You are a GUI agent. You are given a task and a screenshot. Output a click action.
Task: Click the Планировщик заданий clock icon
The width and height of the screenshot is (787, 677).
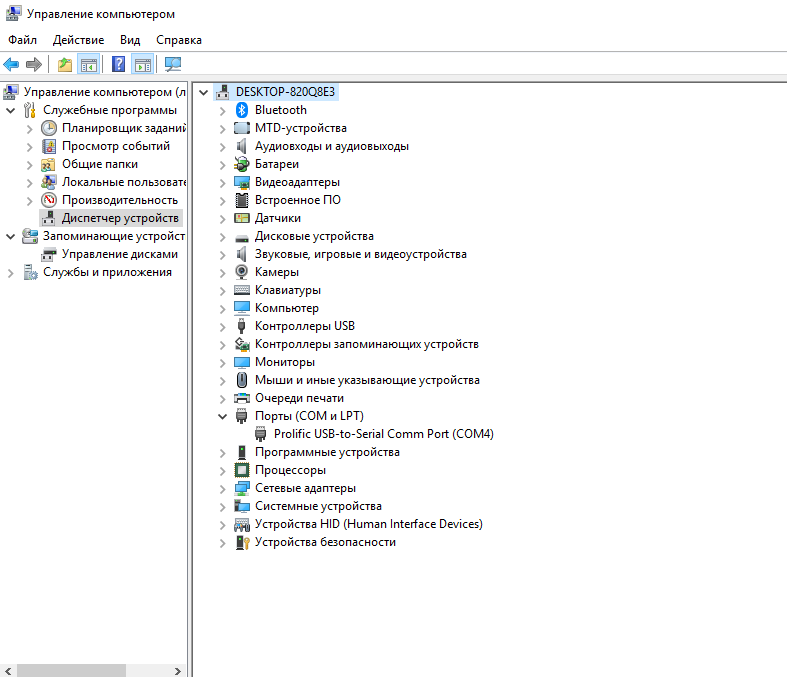click(x=49, y=128)
